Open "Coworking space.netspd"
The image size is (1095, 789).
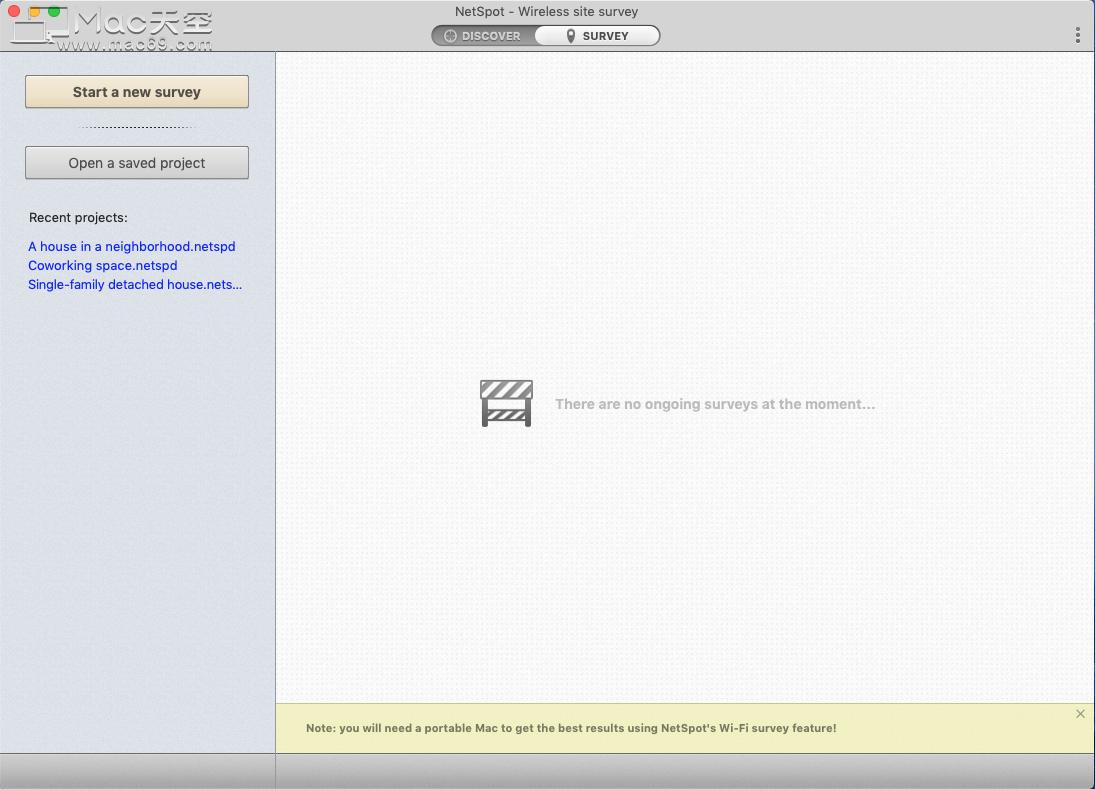tap(103, 265)
